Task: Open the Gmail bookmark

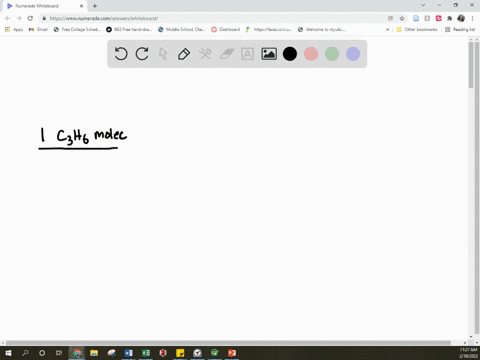Action: tap(38, 29)
